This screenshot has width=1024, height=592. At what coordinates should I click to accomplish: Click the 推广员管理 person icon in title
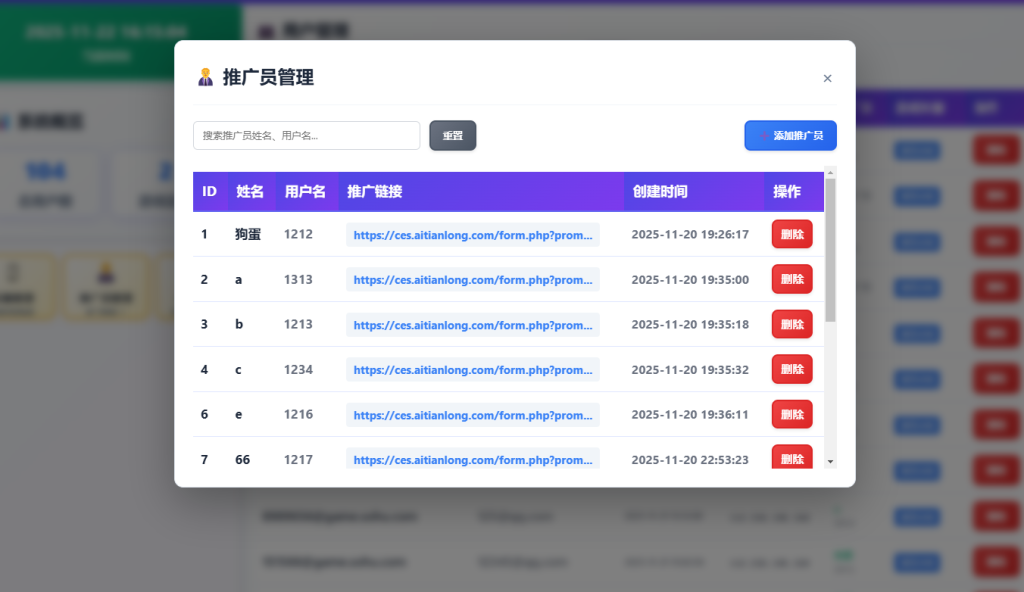pos(205,77)
